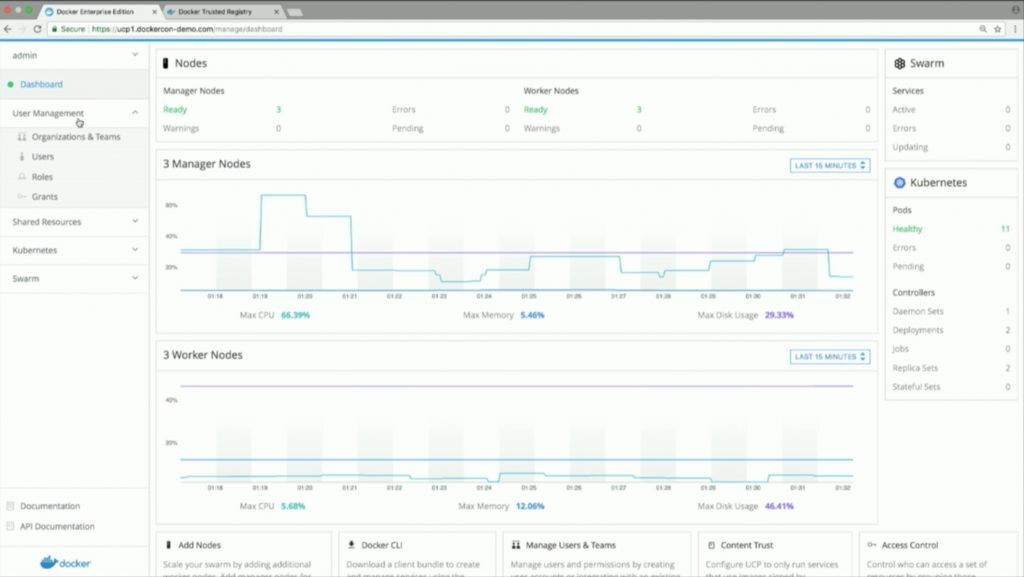Image resolution: width=1024 pixels, height=577 pixels.
Task: Expand the Kubernetes sidebar section
Action: 74,250
